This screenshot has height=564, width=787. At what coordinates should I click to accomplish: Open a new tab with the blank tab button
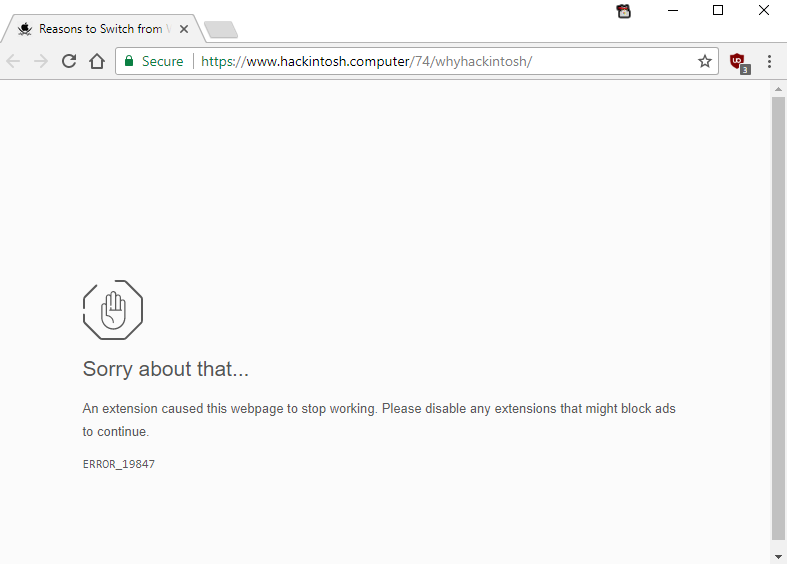221,30
